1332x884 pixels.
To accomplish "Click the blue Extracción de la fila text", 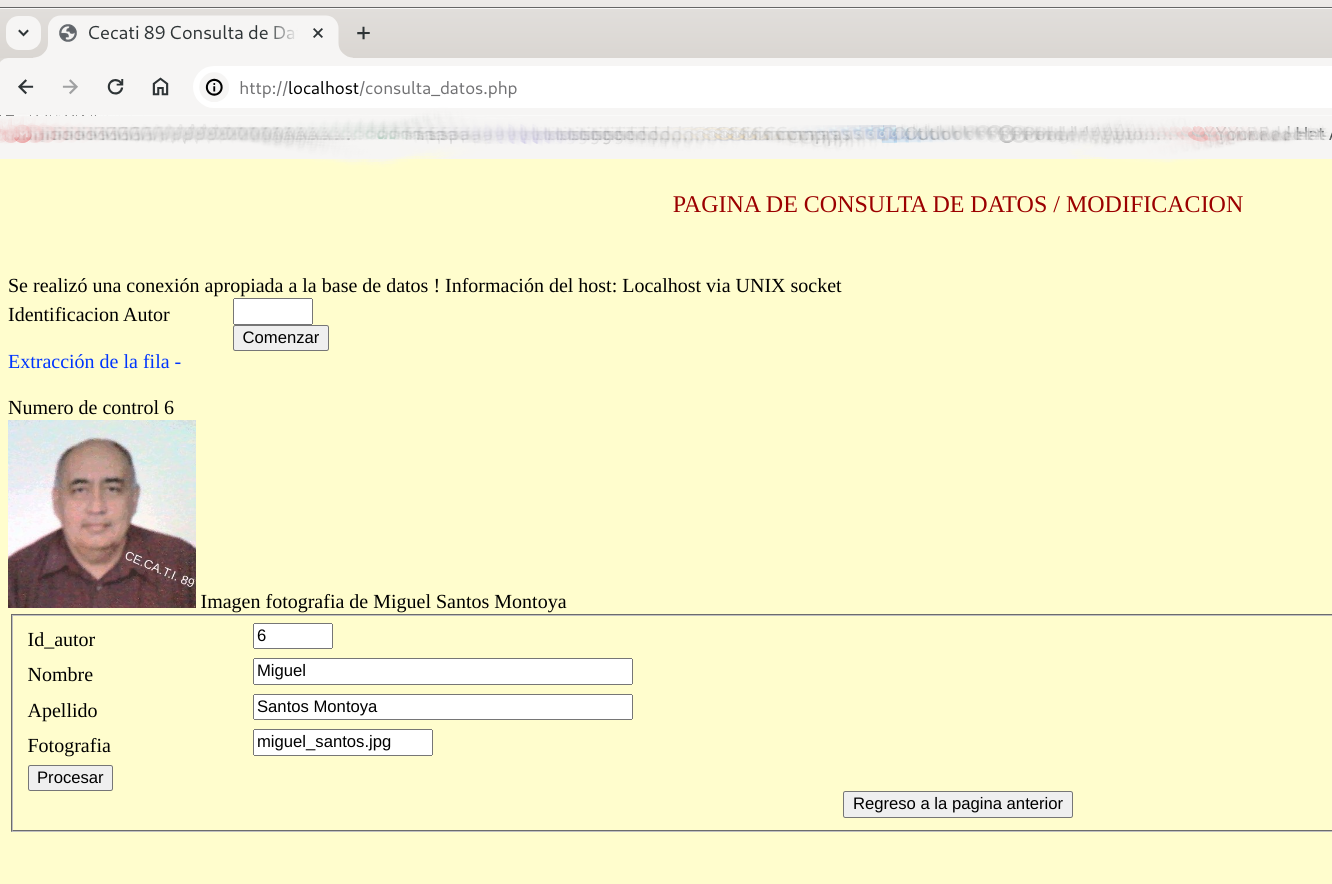I will tap(94, 362).
